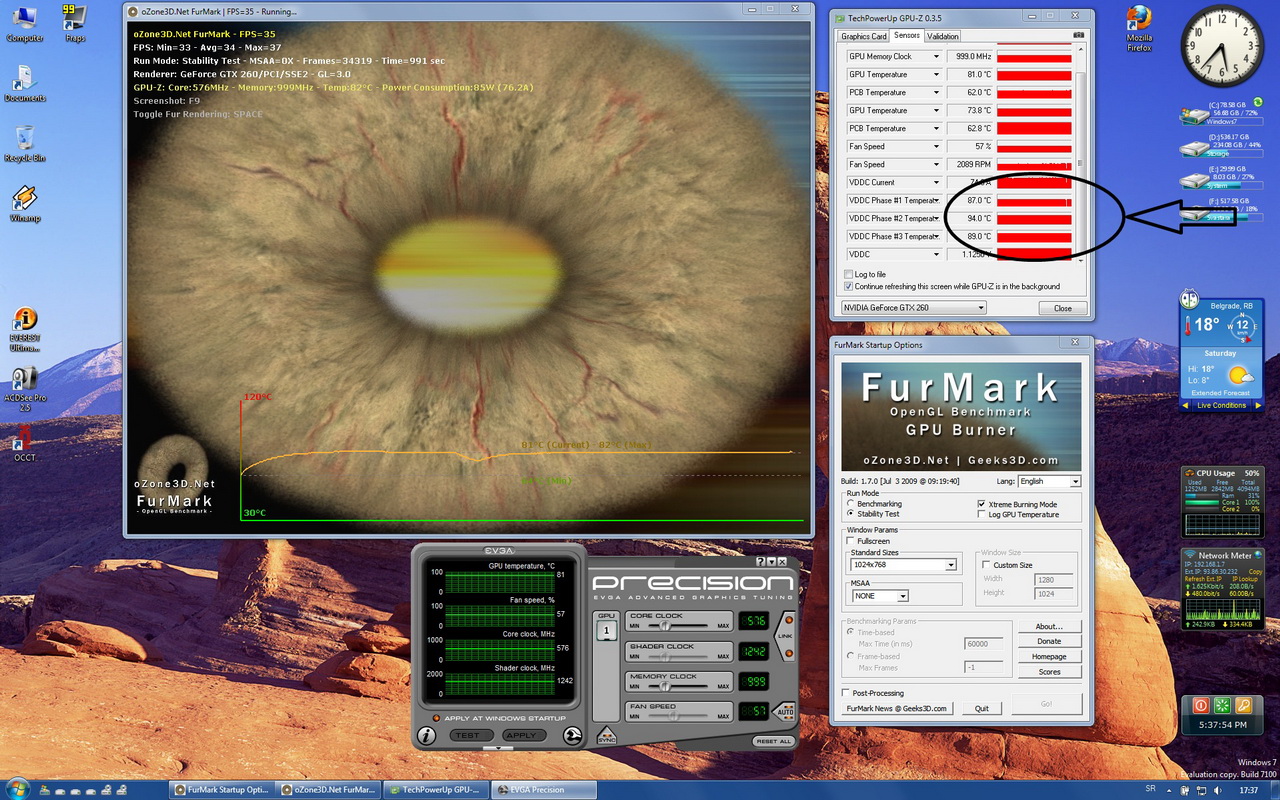Click Precision RESET ALL button

pos(773,741)
